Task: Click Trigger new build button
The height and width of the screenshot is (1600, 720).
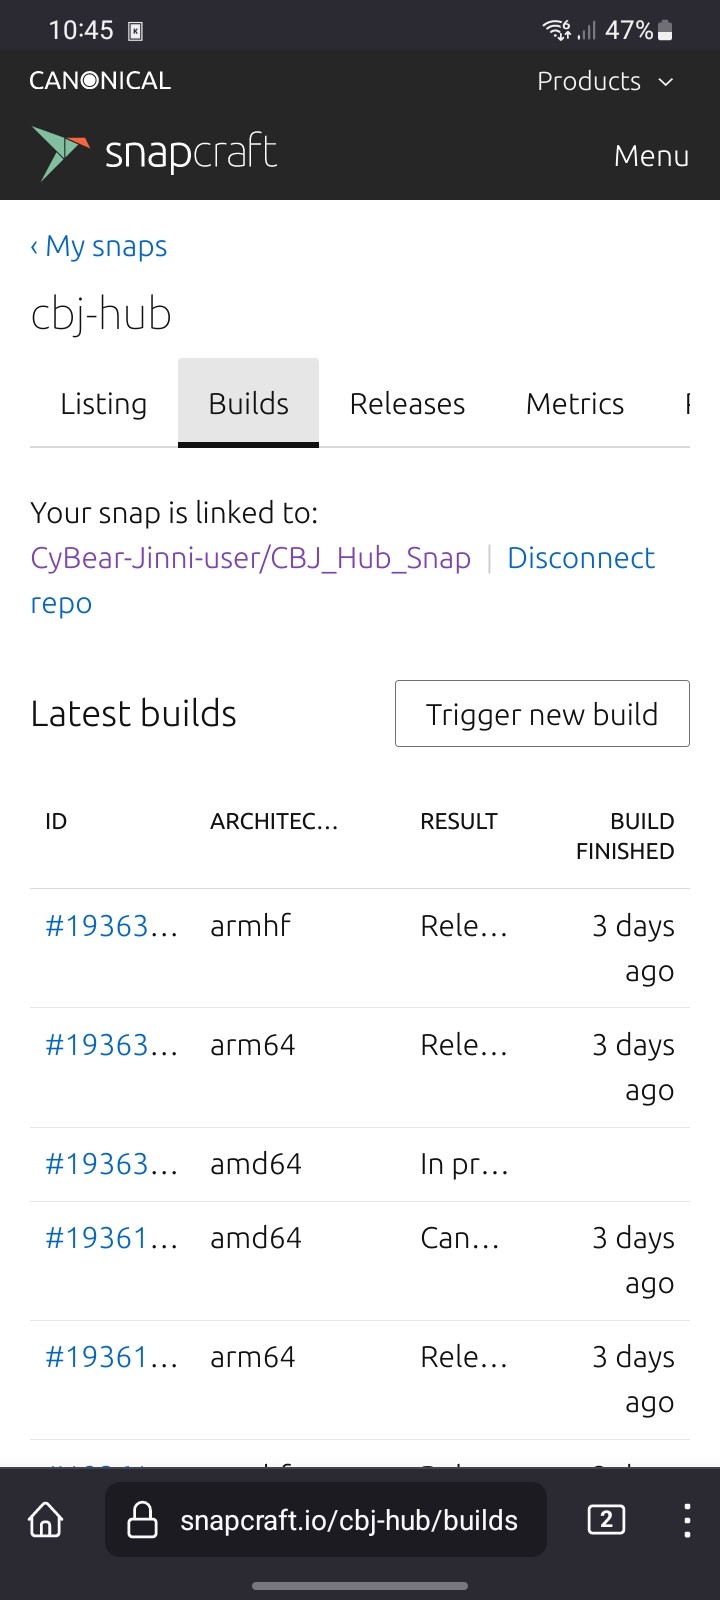Action: [x=542, y=713]
